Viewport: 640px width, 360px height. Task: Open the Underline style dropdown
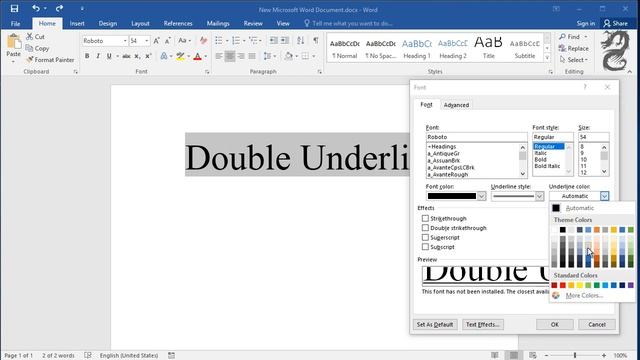tap(540, 196)
